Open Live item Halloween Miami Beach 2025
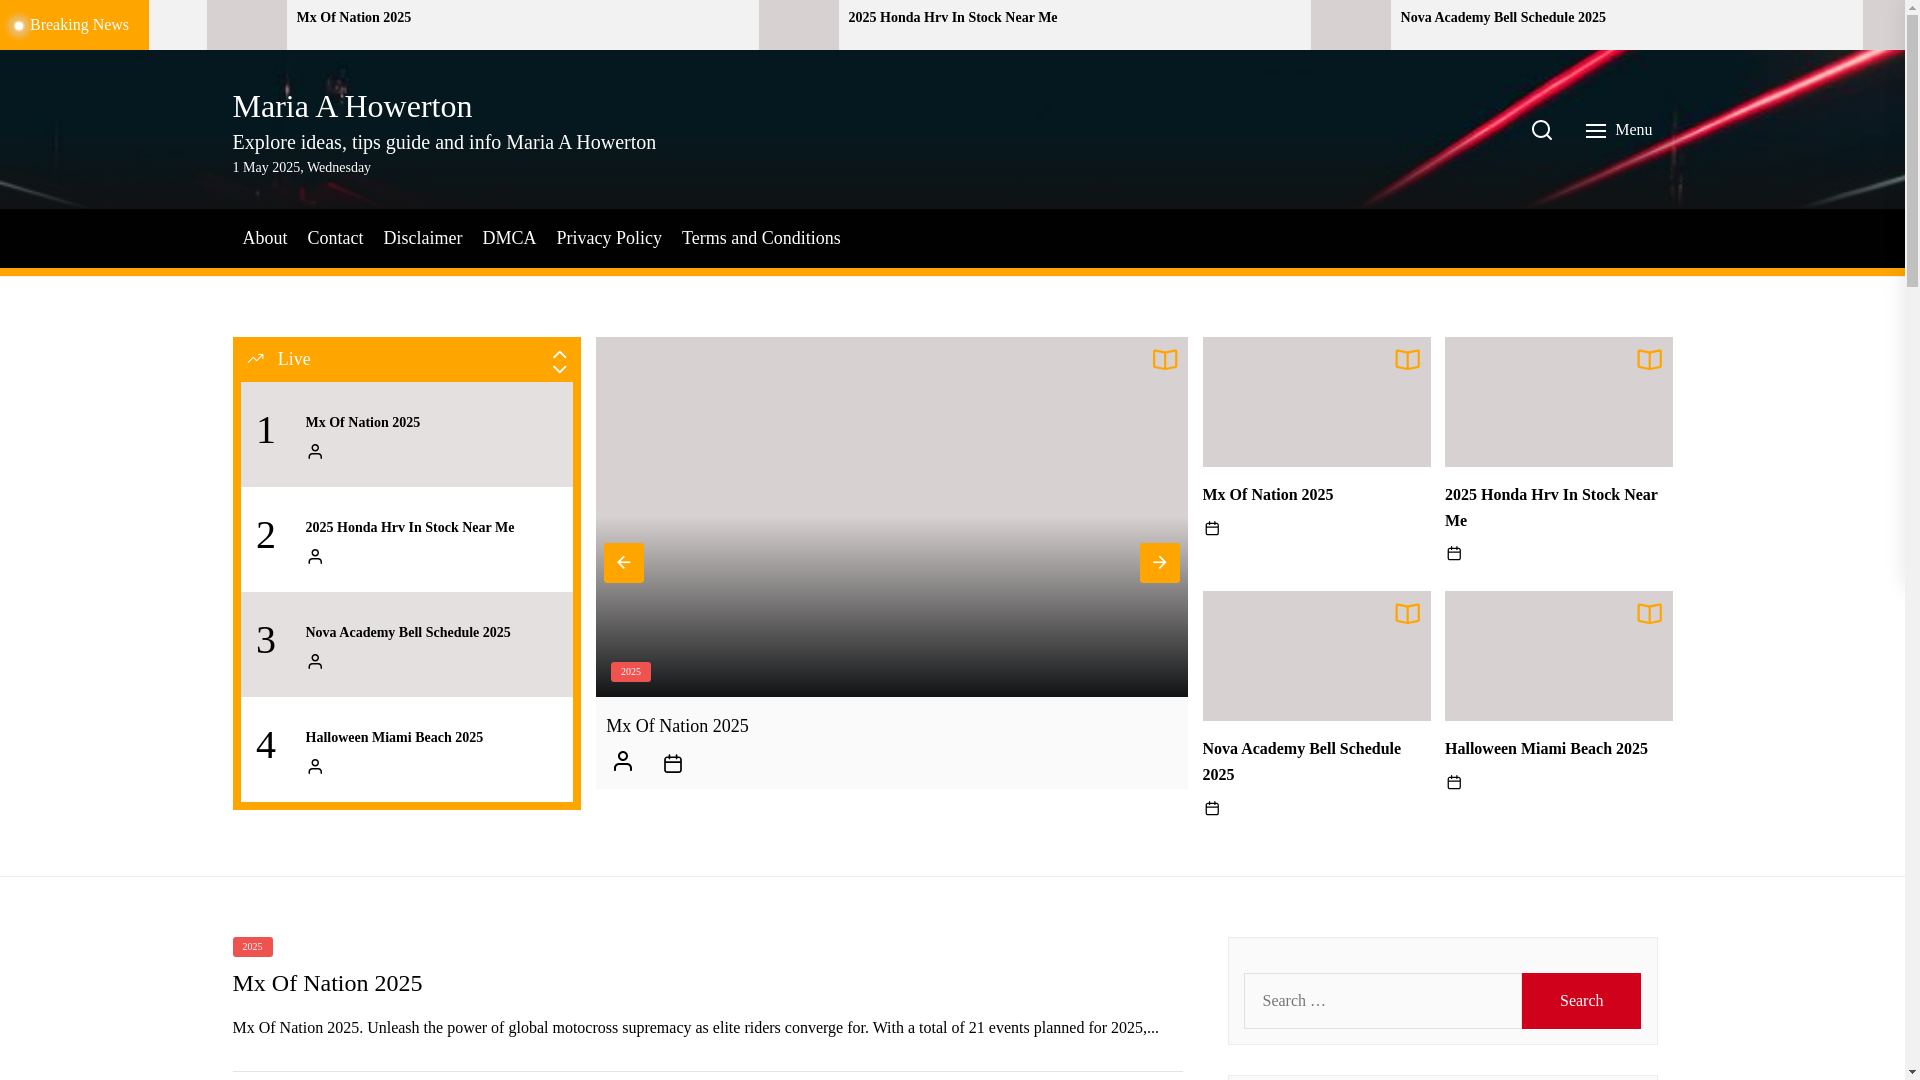This screenshot has width=1920, height=1080. [394, 738]
